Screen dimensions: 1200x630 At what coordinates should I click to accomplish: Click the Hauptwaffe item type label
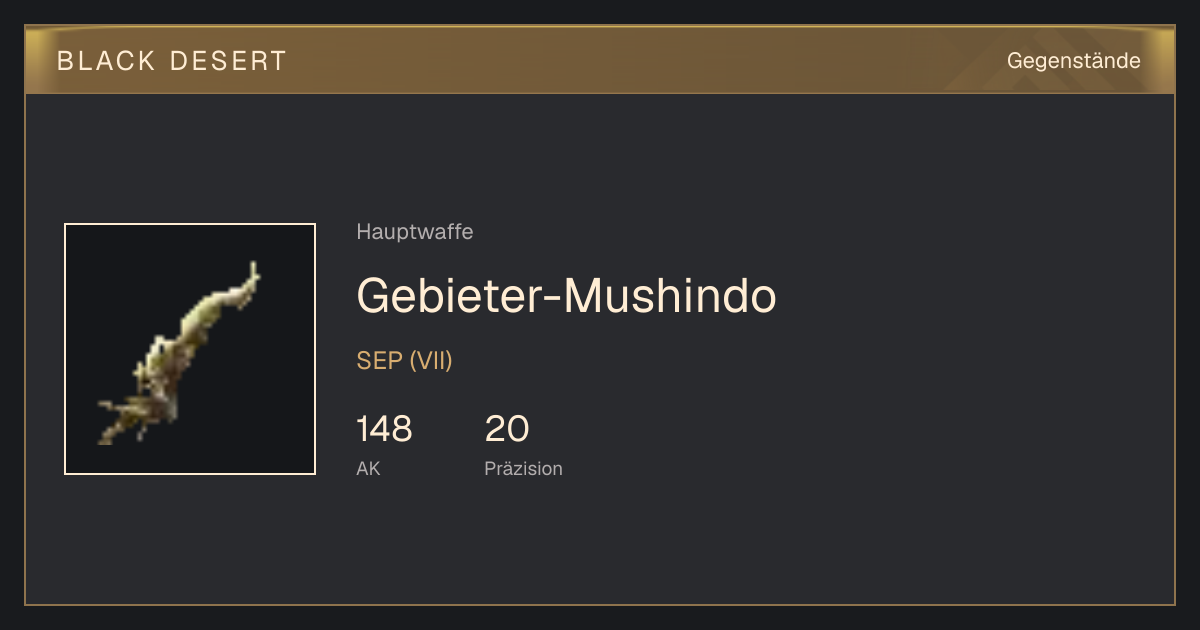[415, 232]
